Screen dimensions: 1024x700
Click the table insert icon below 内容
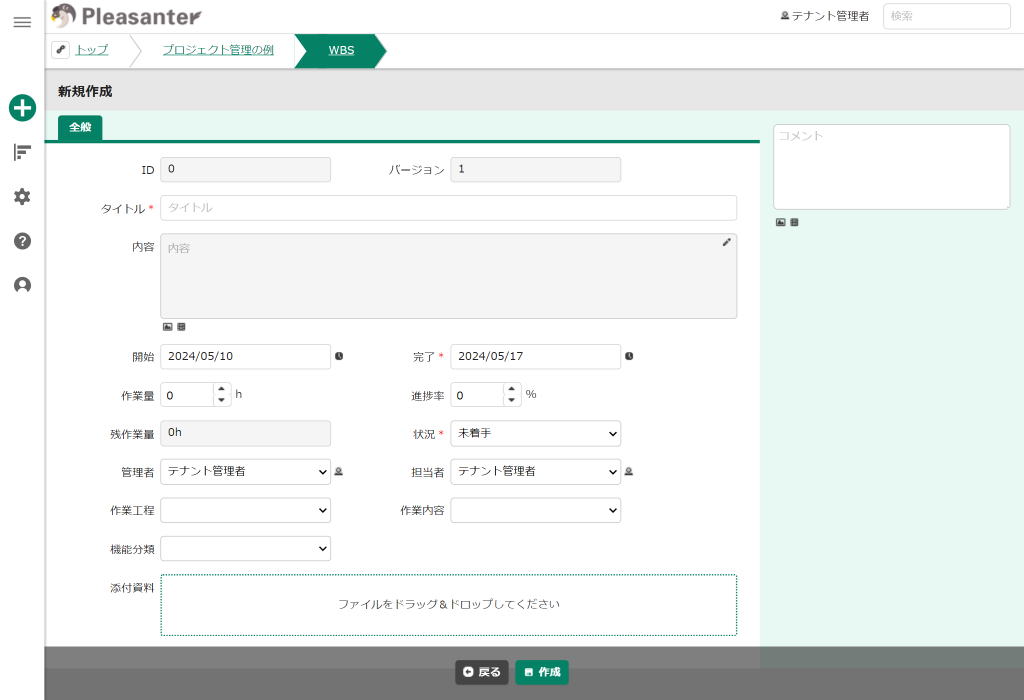click(x=182, y=326)
